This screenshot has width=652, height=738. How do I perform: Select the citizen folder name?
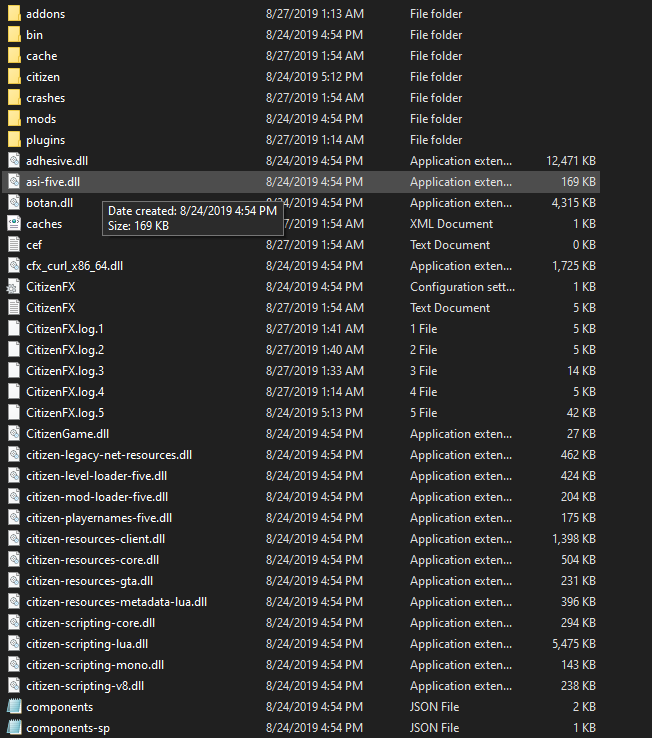pyautogui.click(x=43, y=77)
